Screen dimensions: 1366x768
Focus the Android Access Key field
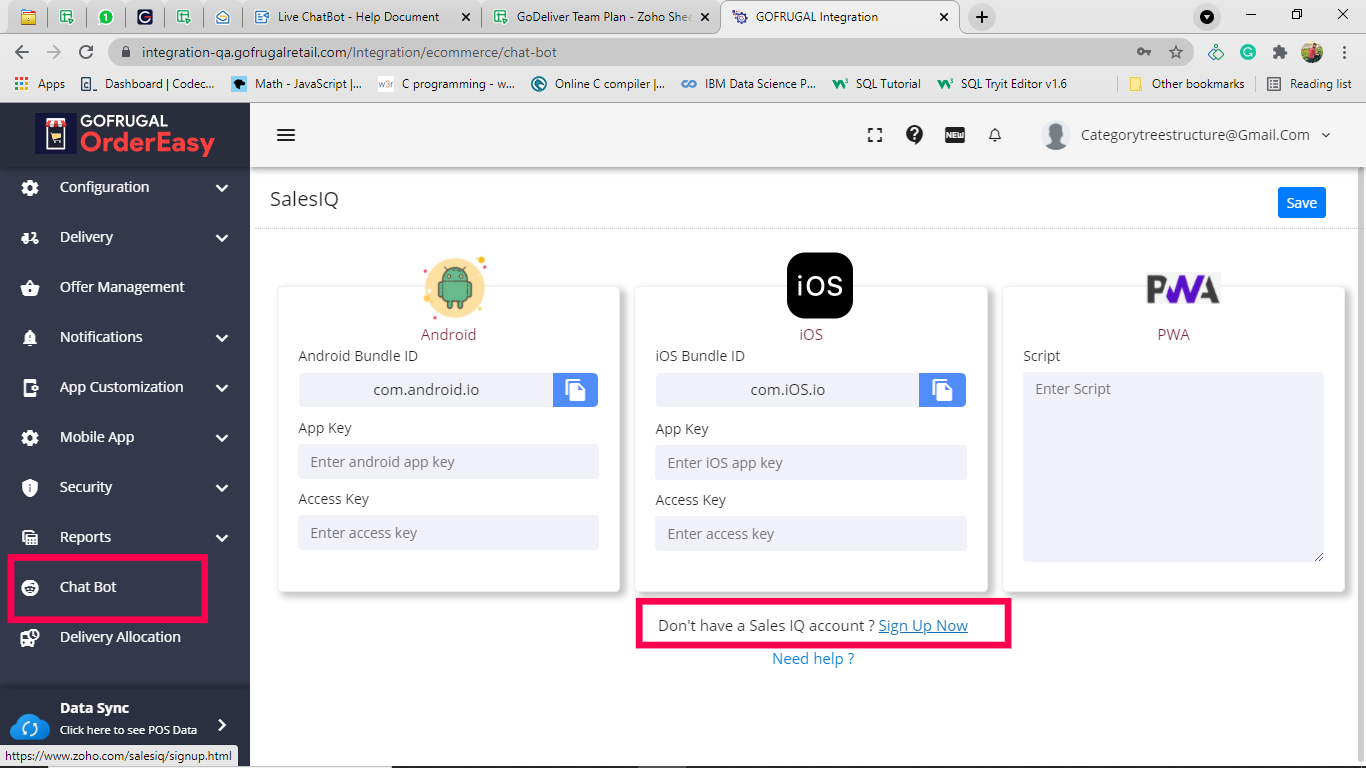pos(448,533)
